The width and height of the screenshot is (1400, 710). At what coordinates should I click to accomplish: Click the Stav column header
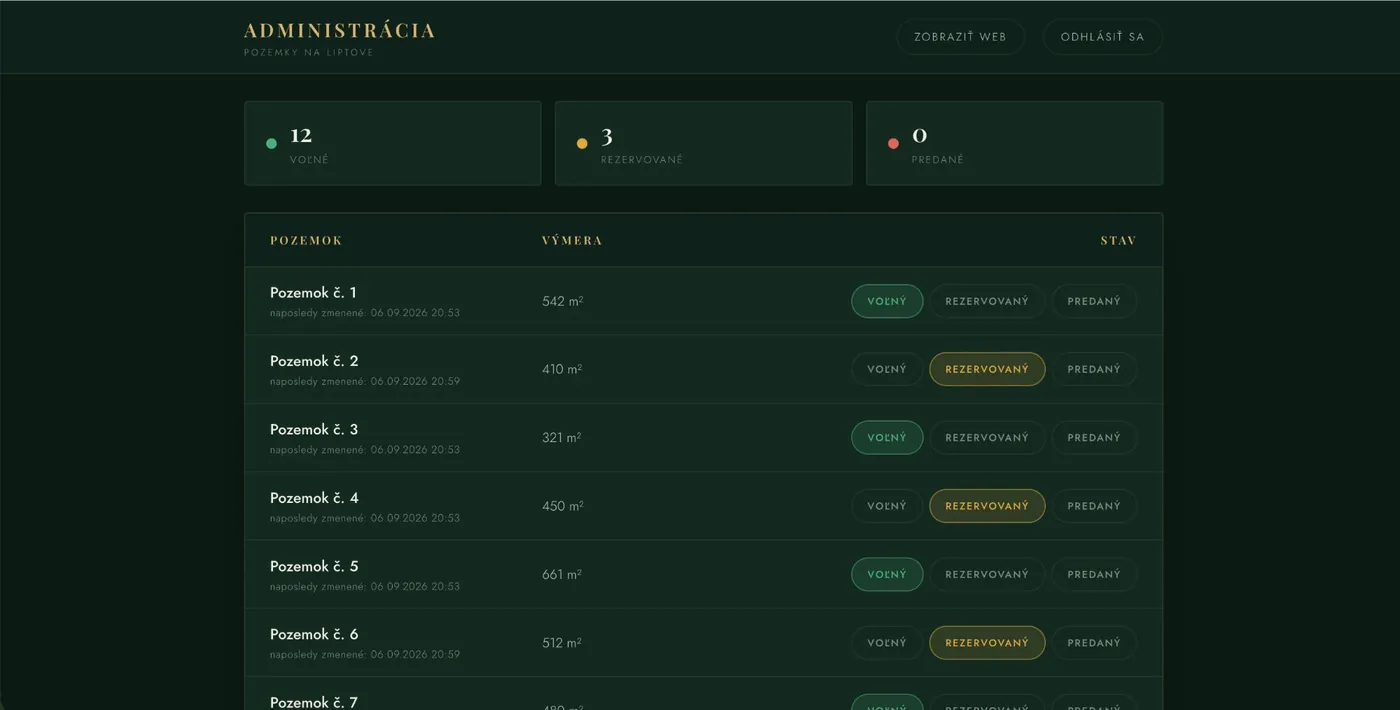tap(1118, 240)
